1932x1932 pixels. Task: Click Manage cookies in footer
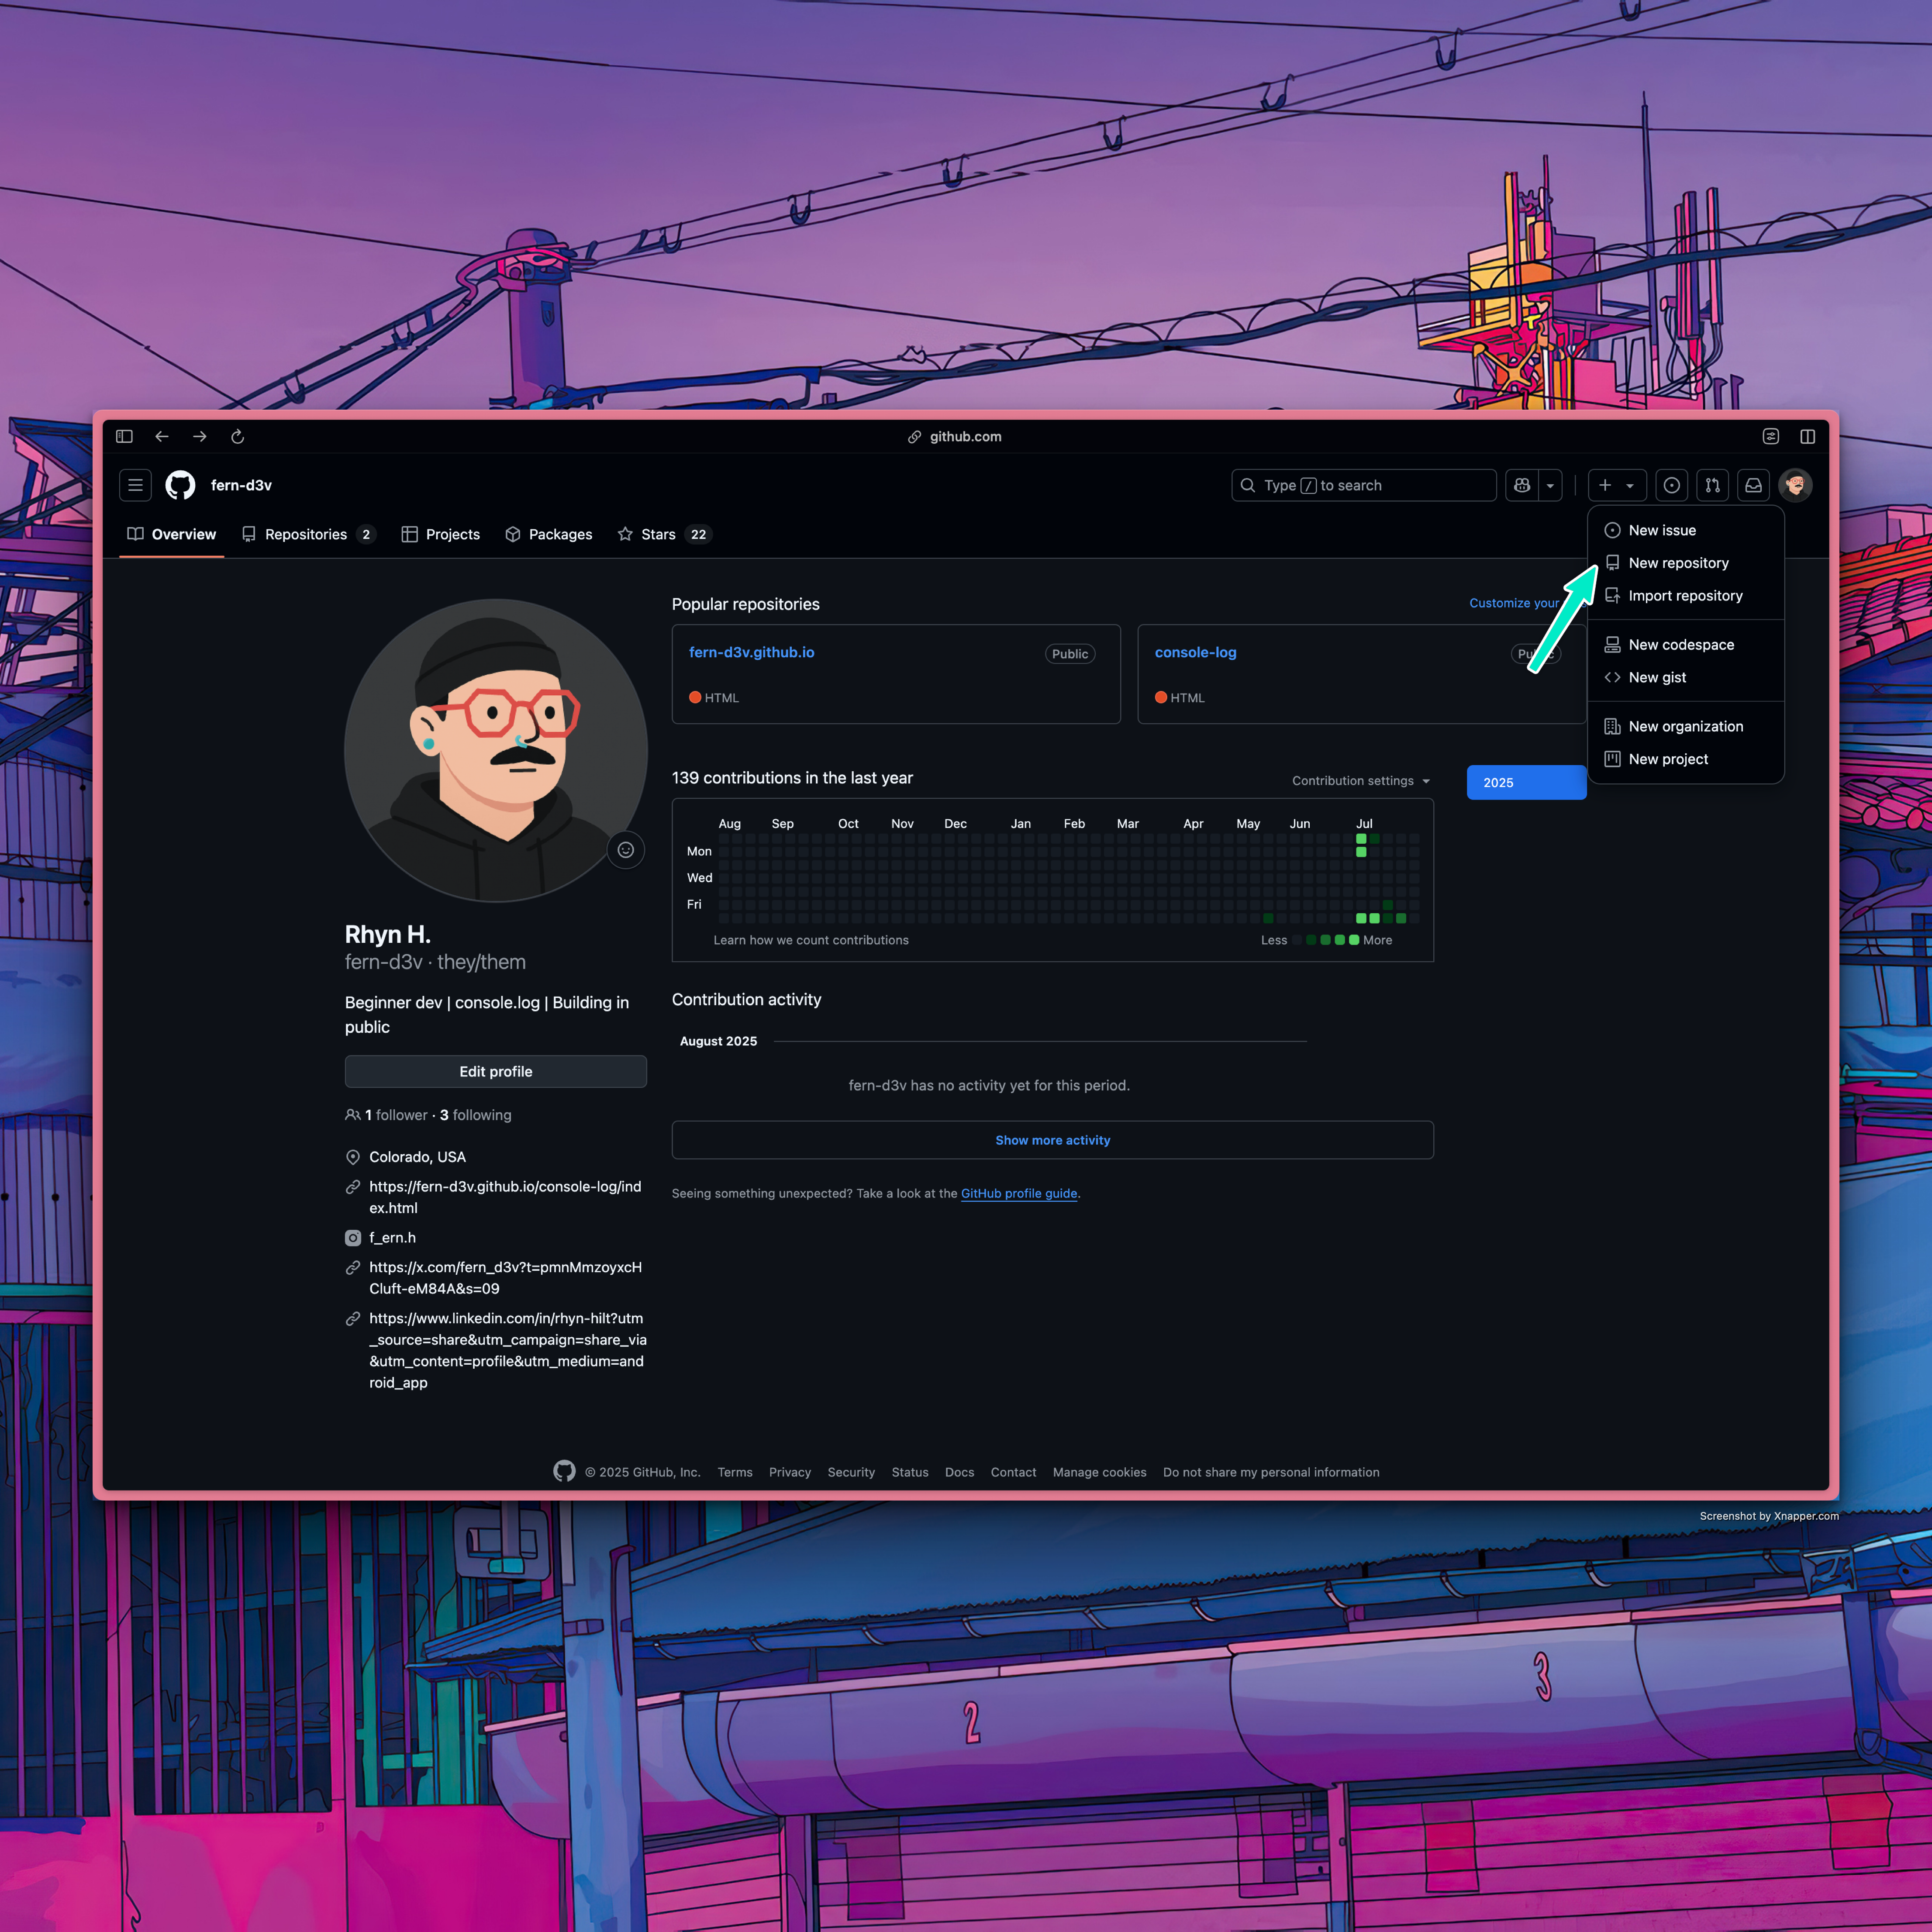1099,1472
